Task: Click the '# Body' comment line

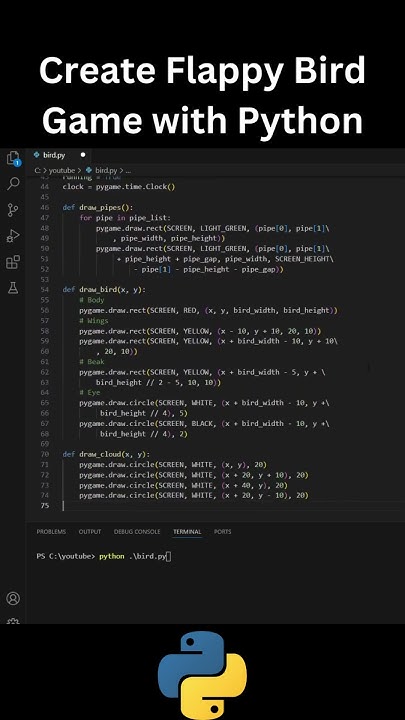Action: coord(92,300)
